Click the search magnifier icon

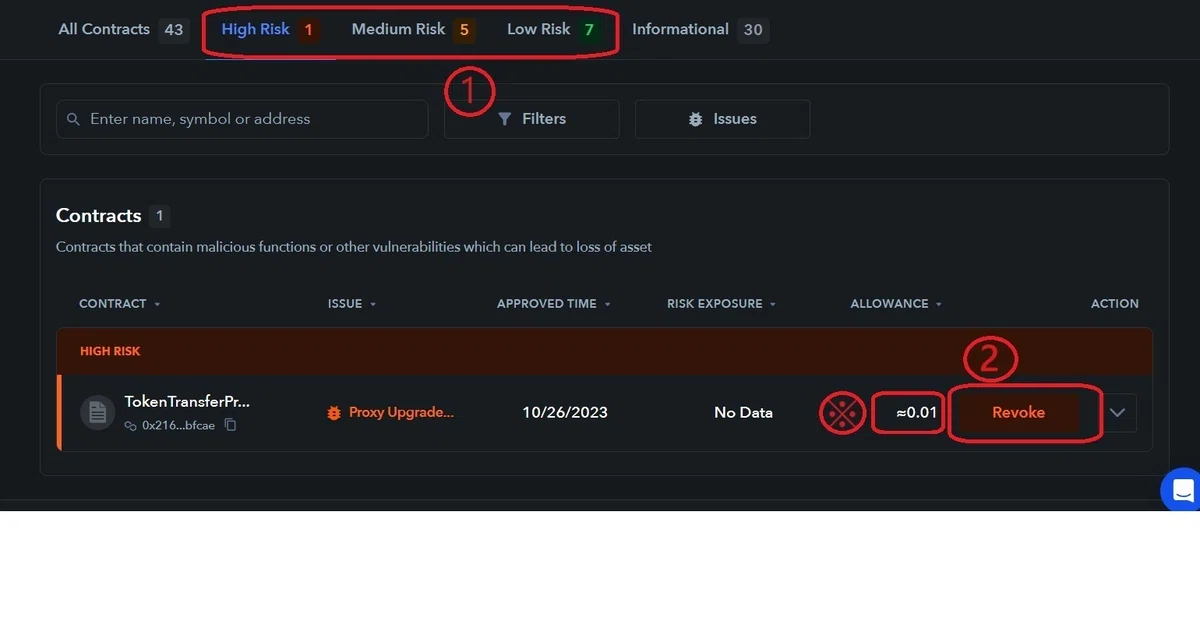73,119
